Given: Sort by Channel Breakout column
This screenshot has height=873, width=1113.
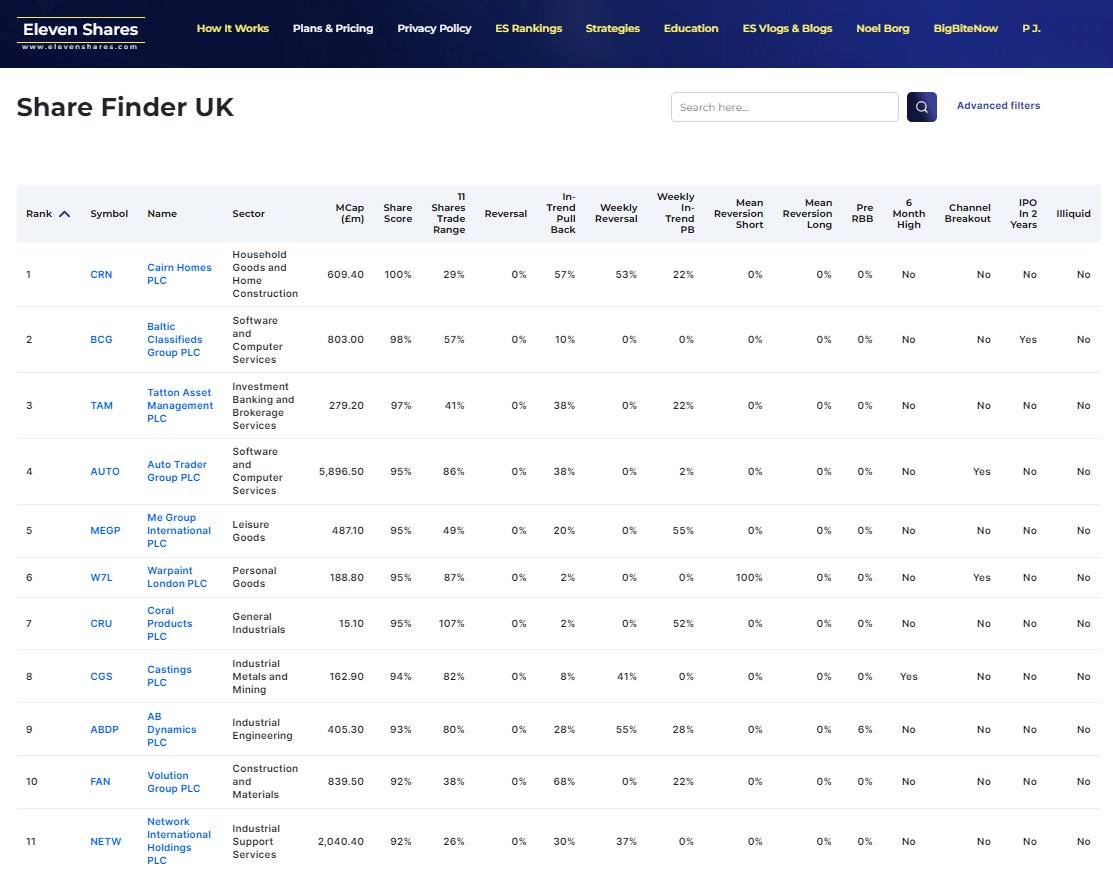Looking at the screenshot, I should coord(967,213).
